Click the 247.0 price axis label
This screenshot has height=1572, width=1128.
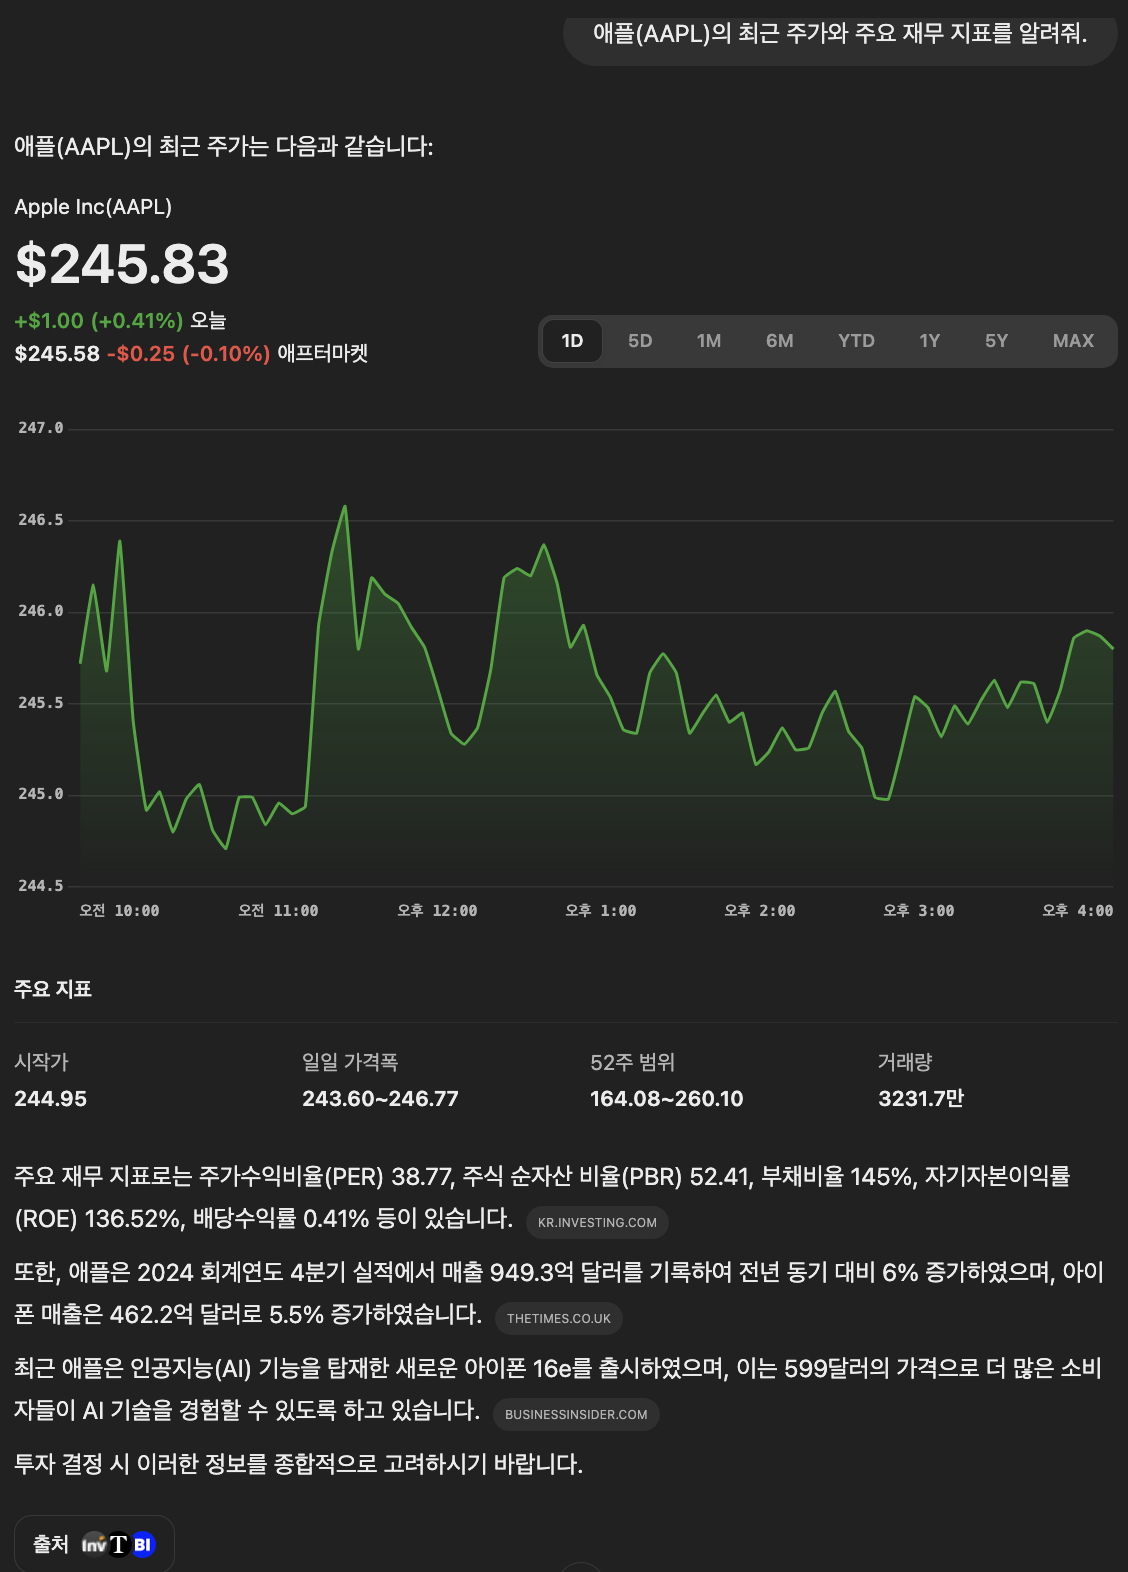click(x=41, y=428)
